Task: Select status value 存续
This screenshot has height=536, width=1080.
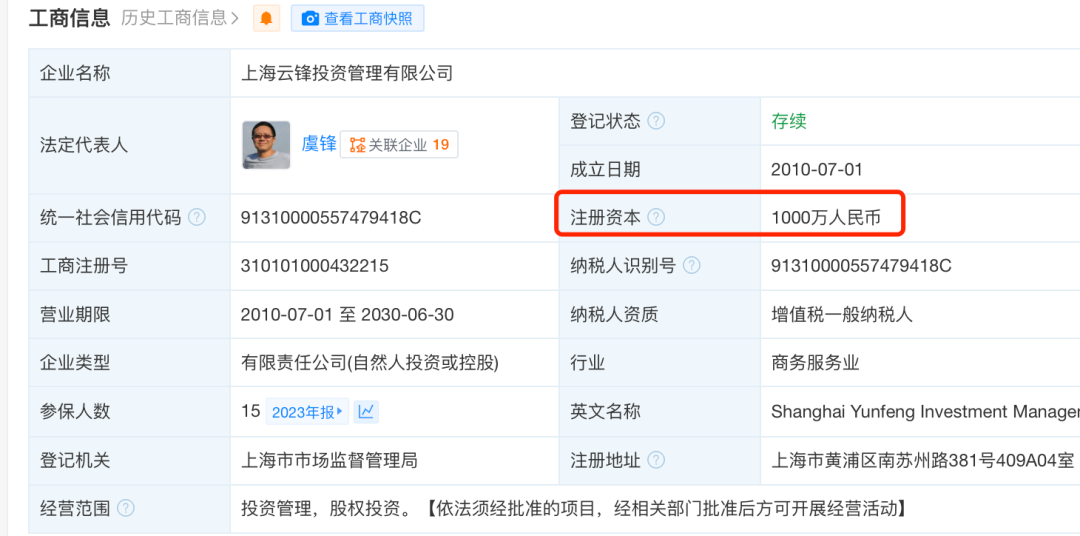Action: (789, 121)
